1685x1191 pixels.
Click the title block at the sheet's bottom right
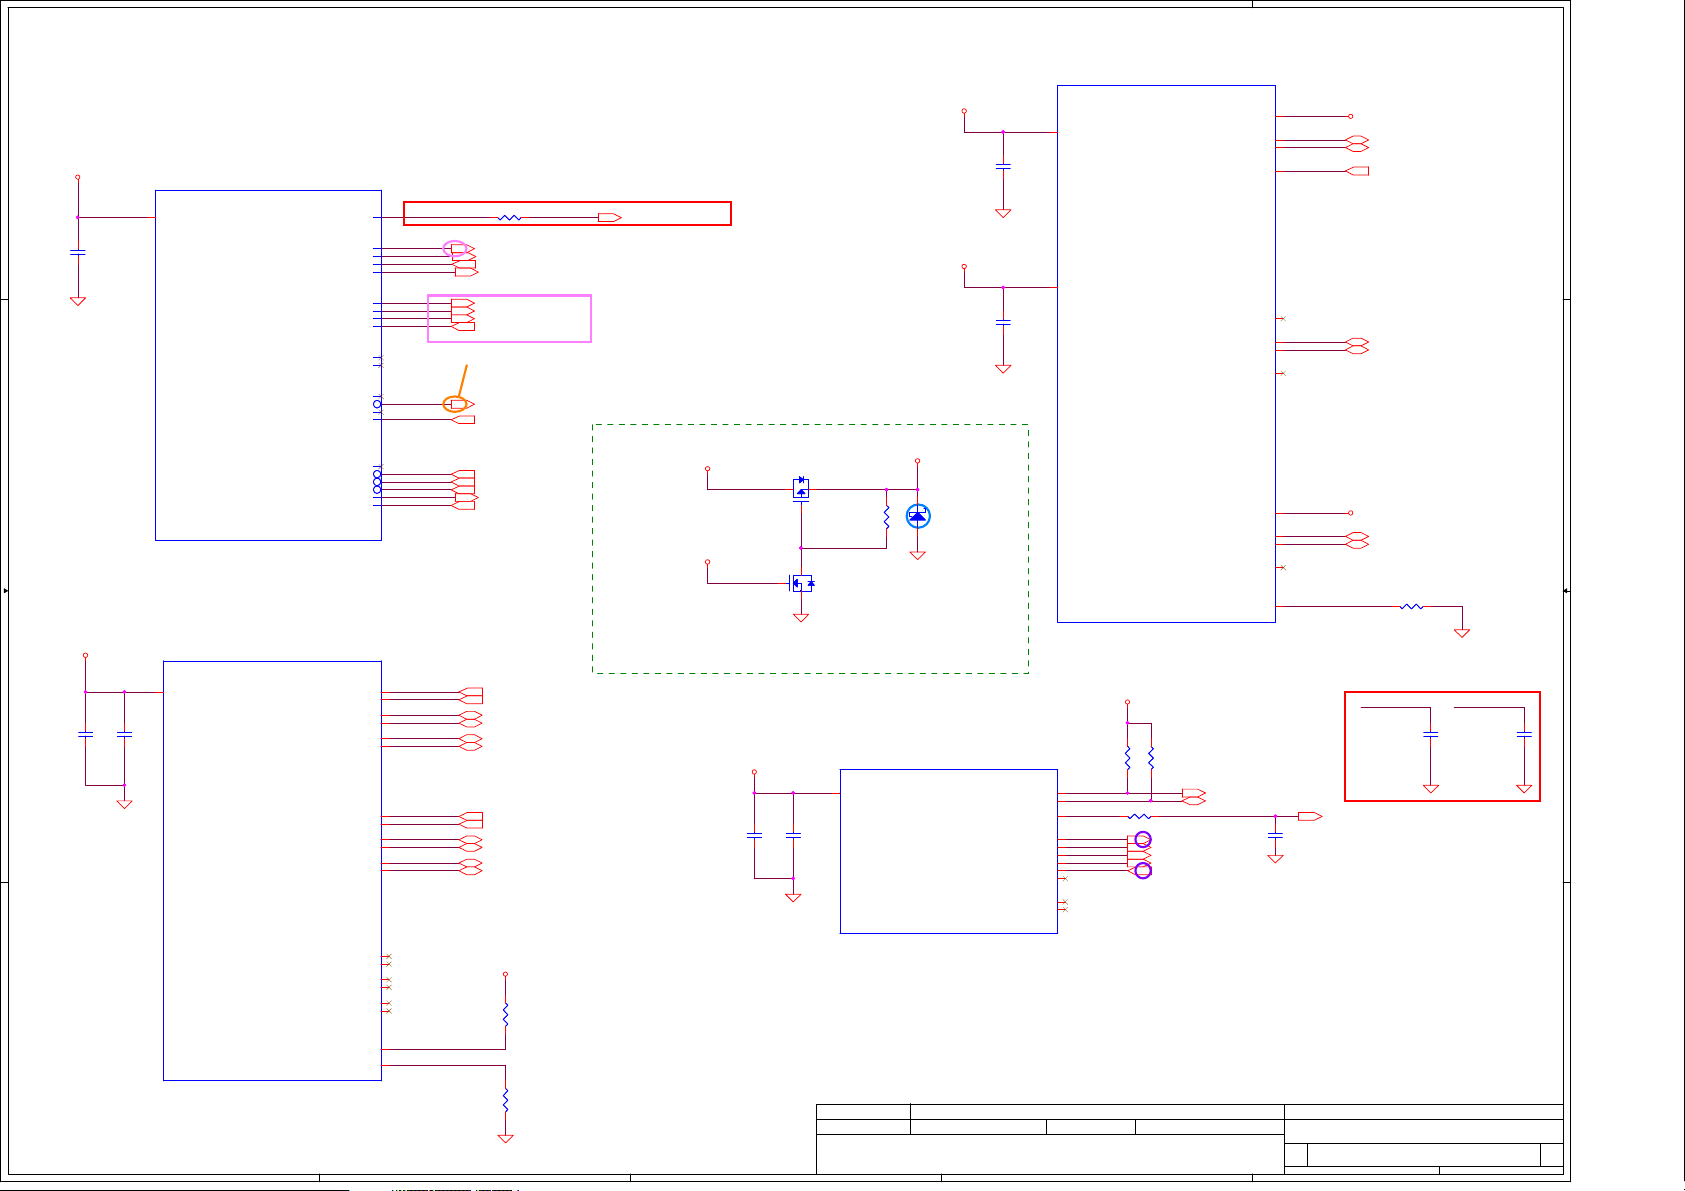pyautogui.click(x=1190, y=1139)
